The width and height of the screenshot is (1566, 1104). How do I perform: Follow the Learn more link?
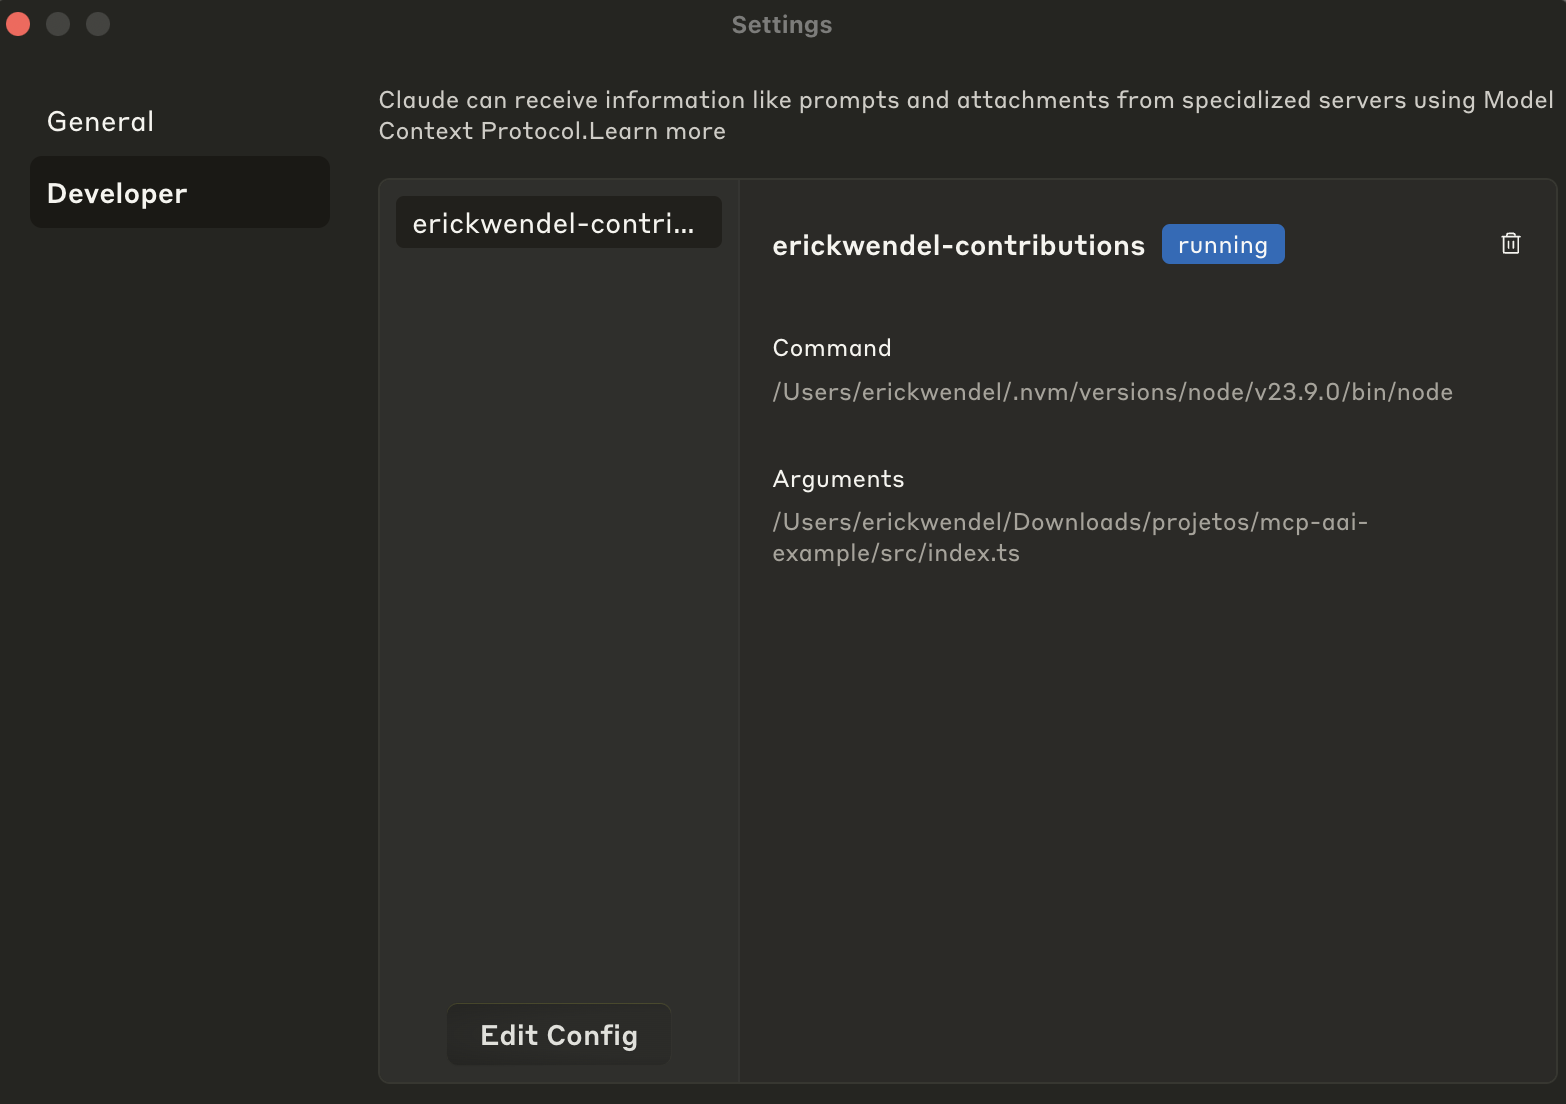658,132
